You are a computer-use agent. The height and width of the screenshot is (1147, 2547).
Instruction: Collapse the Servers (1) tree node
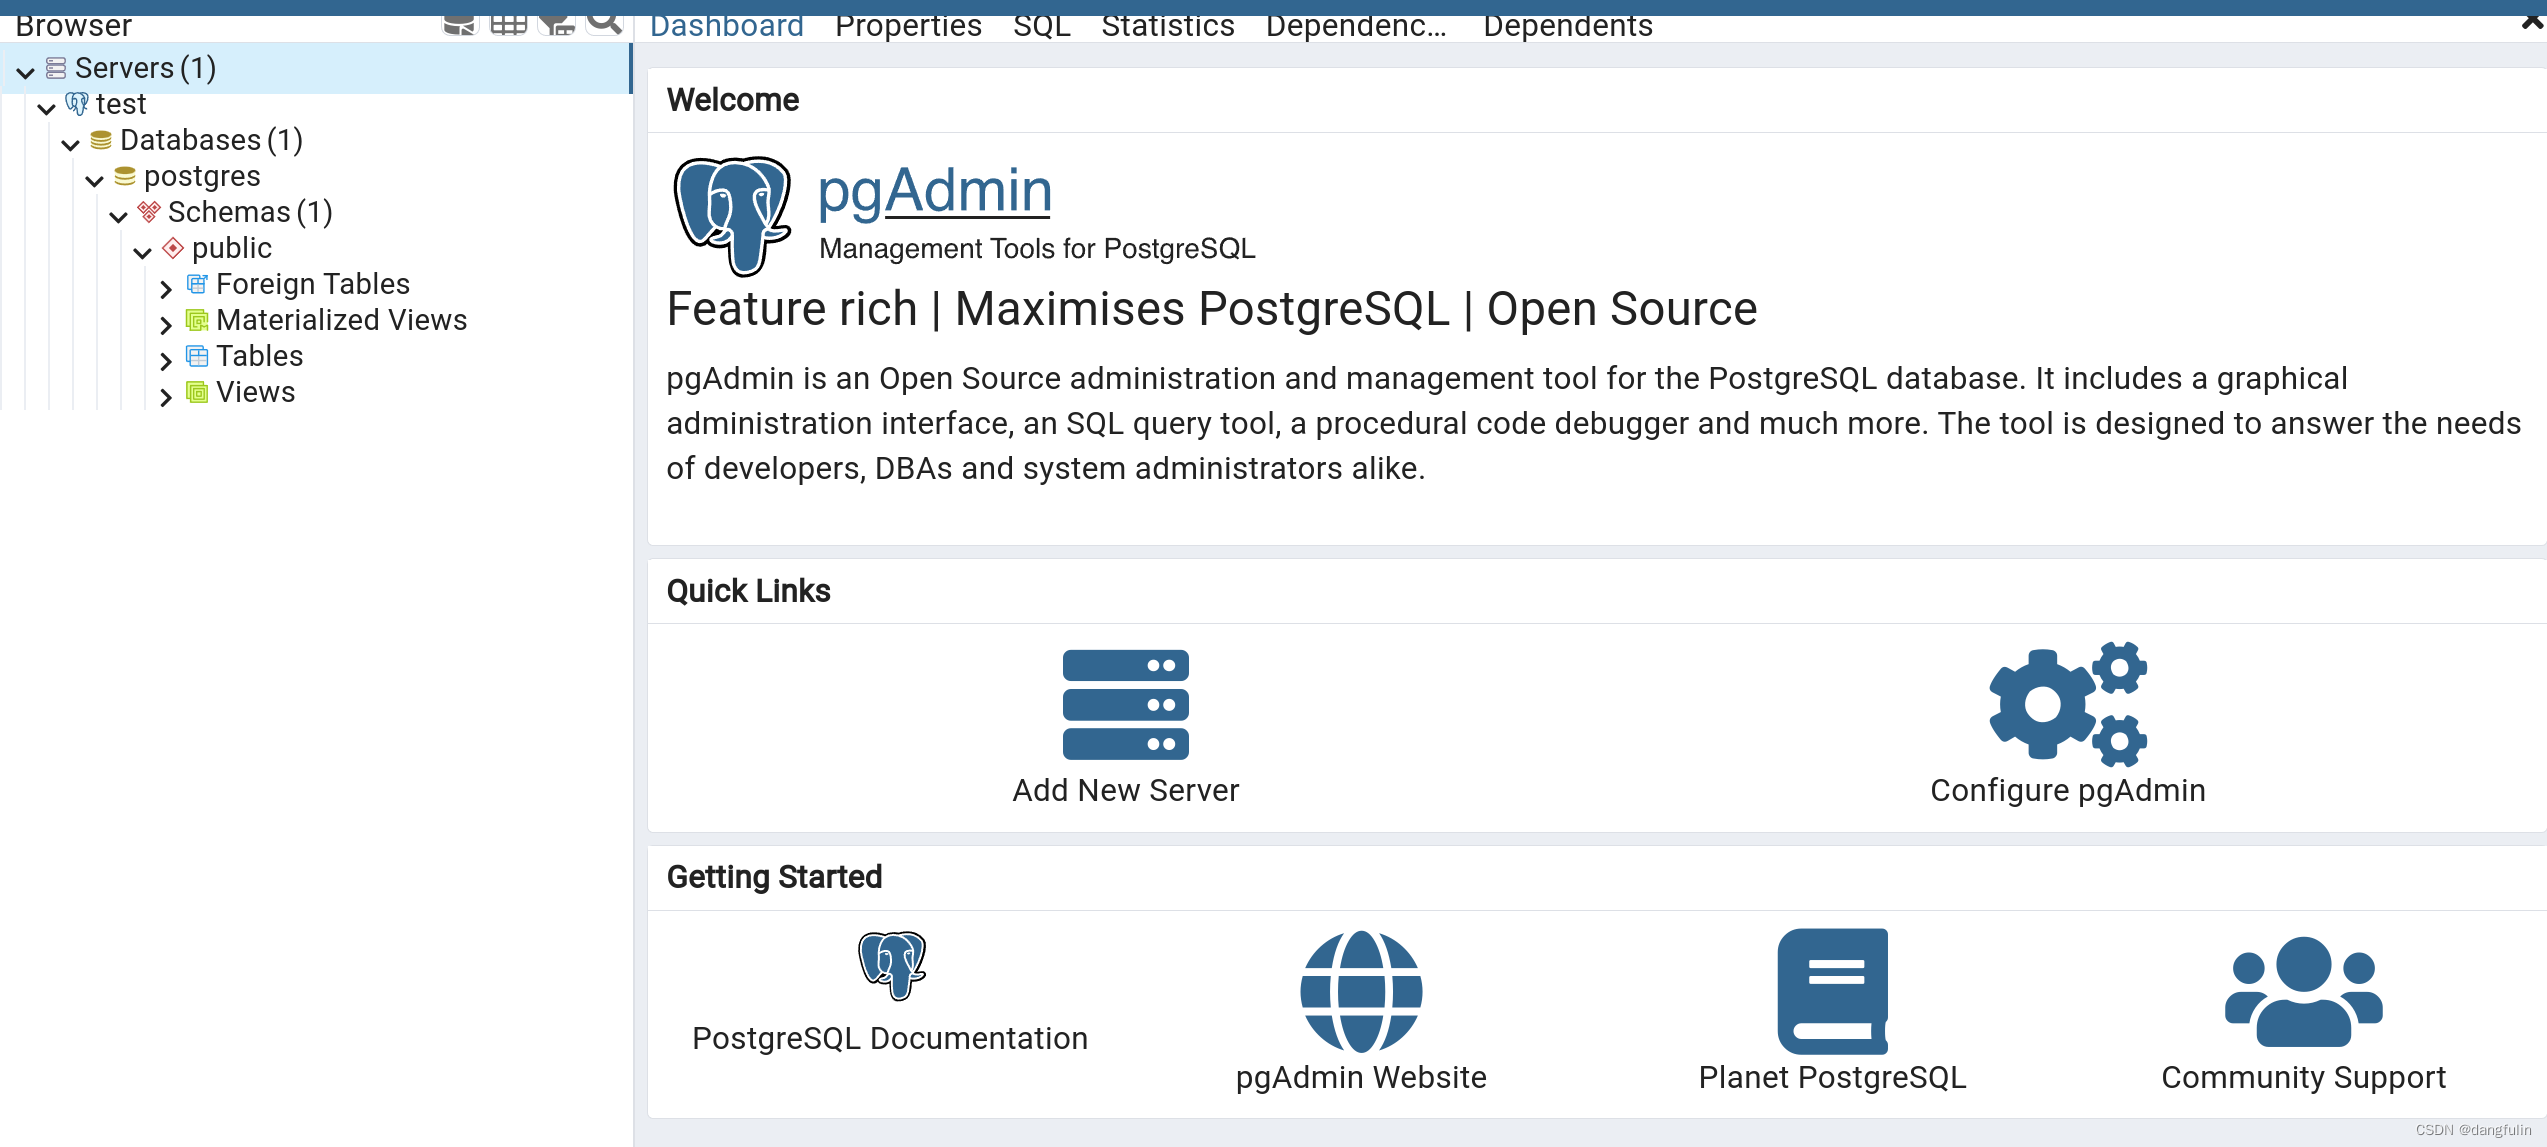[x=25, y=70]
